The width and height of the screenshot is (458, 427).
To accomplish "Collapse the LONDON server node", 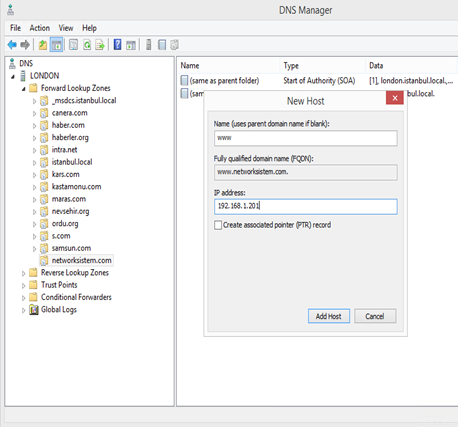I will (13, 77).
